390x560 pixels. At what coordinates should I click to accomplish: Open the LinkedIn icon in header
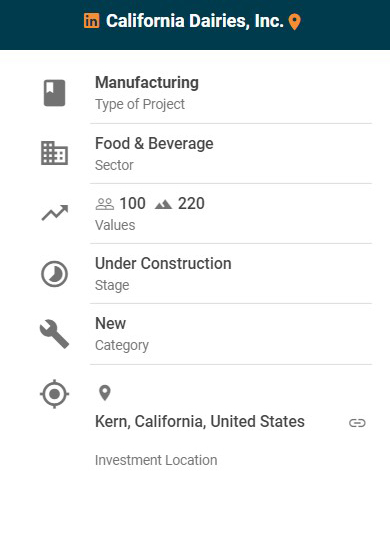(91, 21)
